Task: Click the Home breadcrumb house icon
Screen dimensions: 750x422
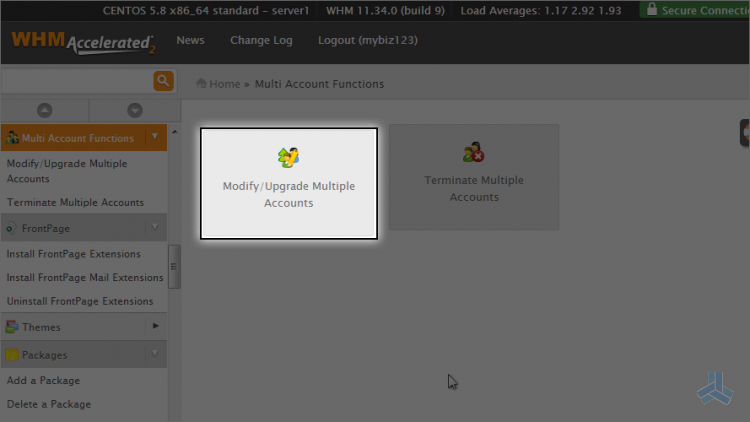Action: (201, 83)
